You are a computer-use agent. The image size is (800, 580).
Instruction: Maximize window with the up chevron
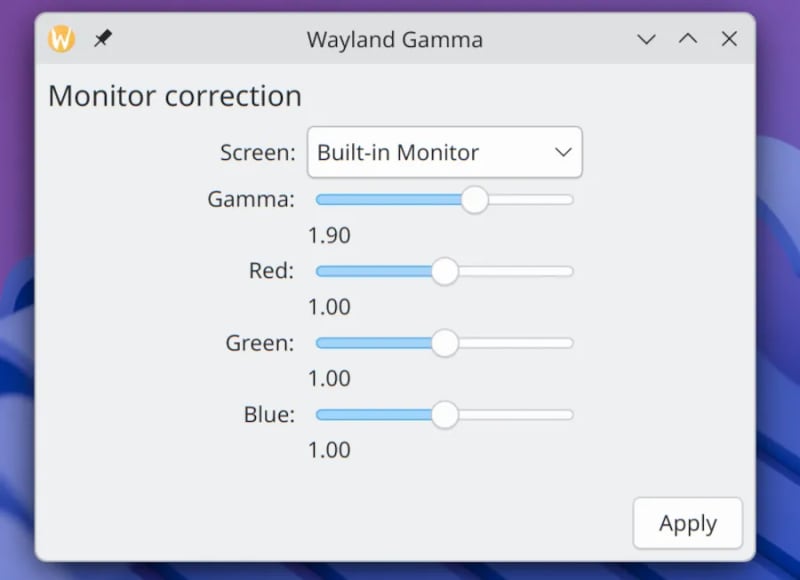point(688,38)
